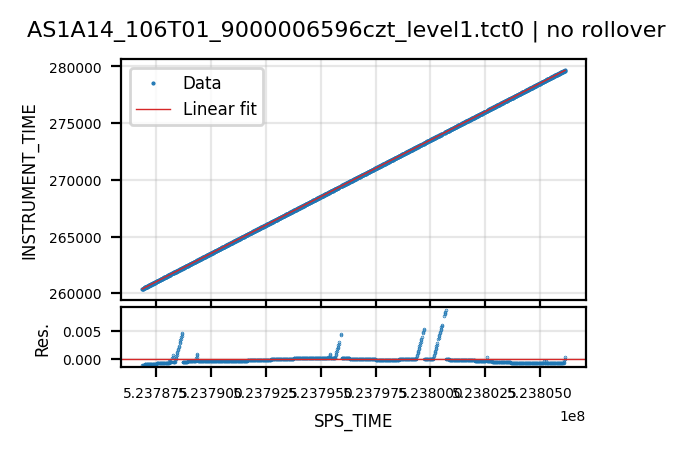Click the red Linear fit legend line
This screenshot has height=450, width=685.
tap(153, 109)
